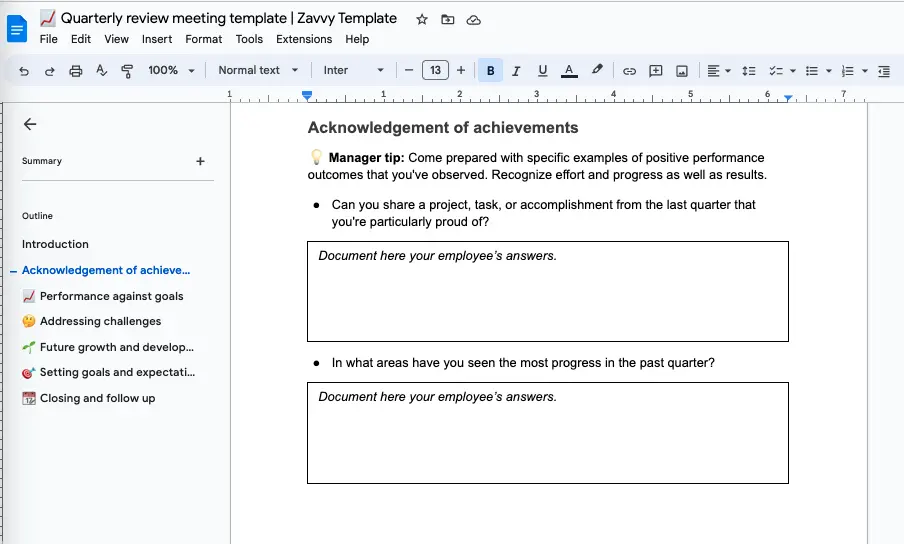This screenshot has height=544, width=904.
Task: Open the File menu
Action: [48, 39]
